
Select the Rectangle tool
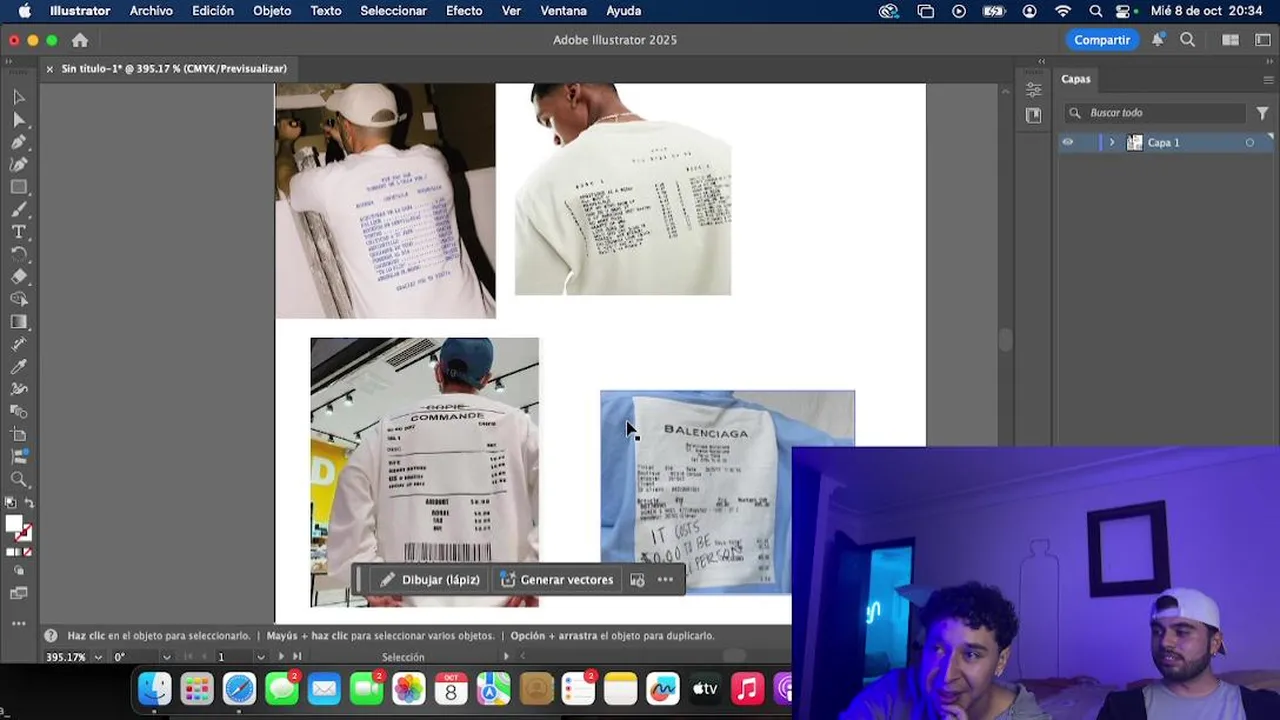(18, 187)
